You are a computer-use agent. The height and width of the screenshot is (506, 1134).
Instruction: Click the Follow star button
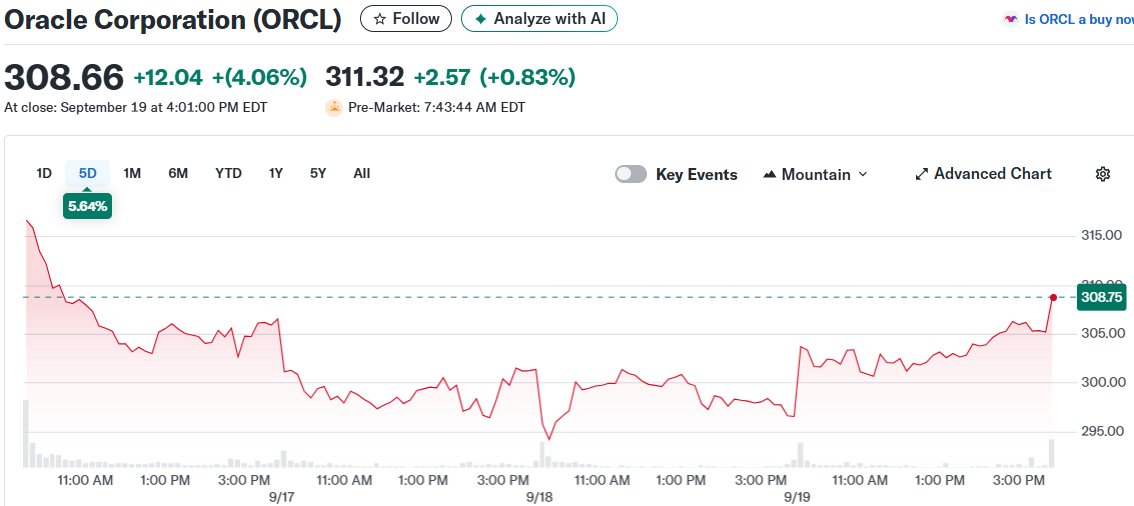coord(406,19)
